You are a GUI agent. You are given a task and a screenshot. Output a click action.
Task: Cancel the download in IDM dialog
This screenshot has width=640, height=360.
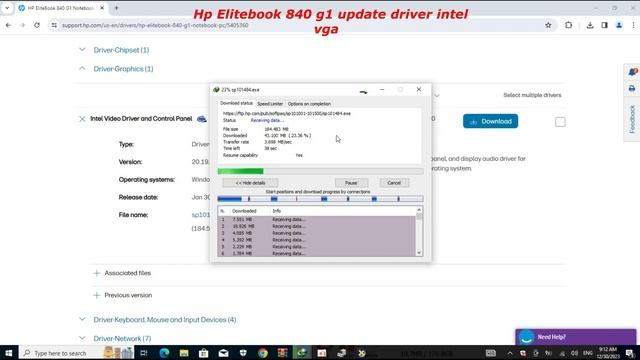(x=394, y=183)
